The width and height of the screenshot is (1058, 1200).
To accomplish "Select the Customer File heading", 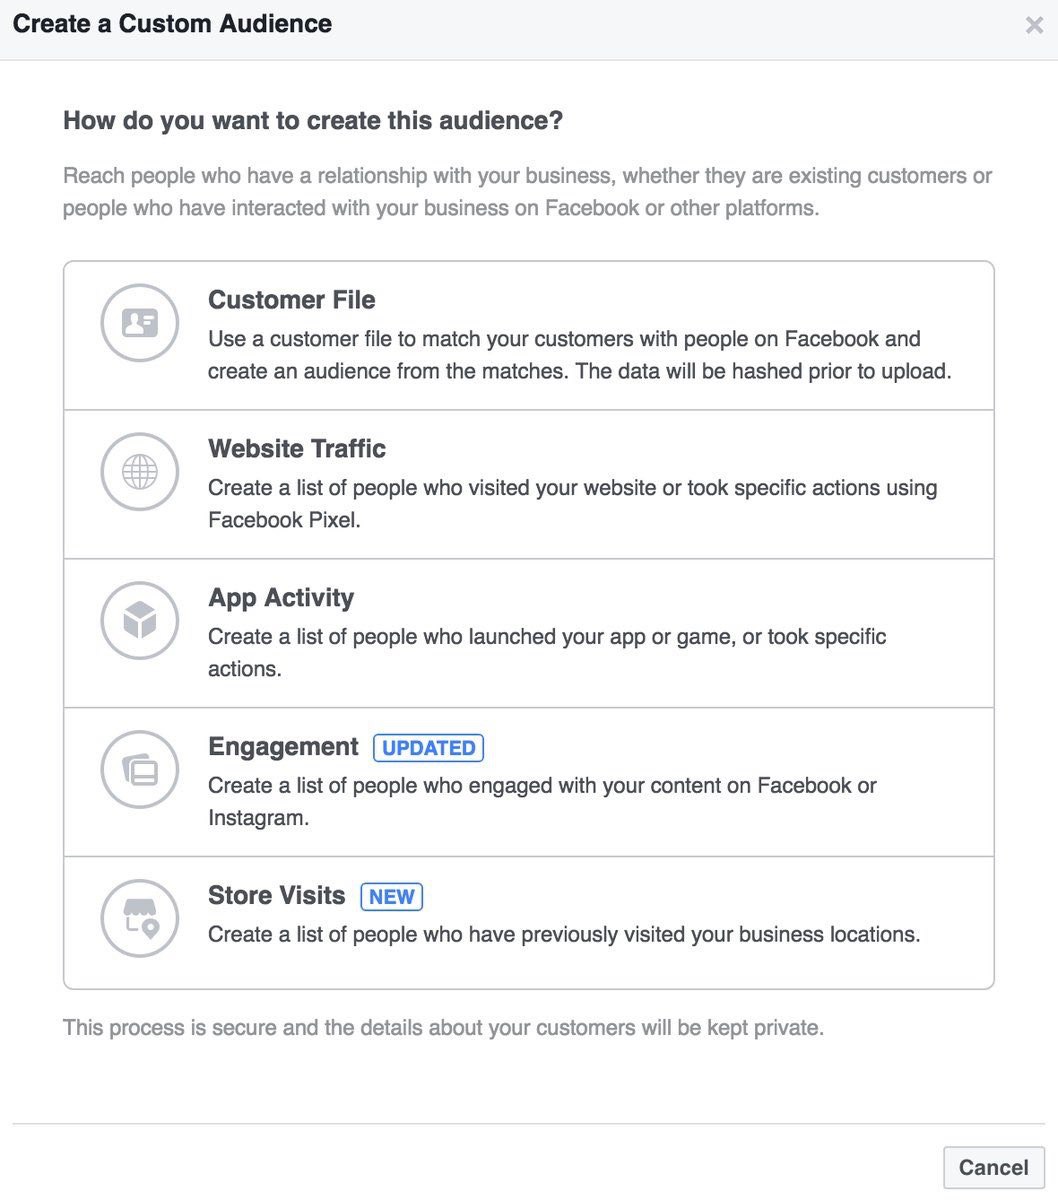I will click(x=292, y=300).
